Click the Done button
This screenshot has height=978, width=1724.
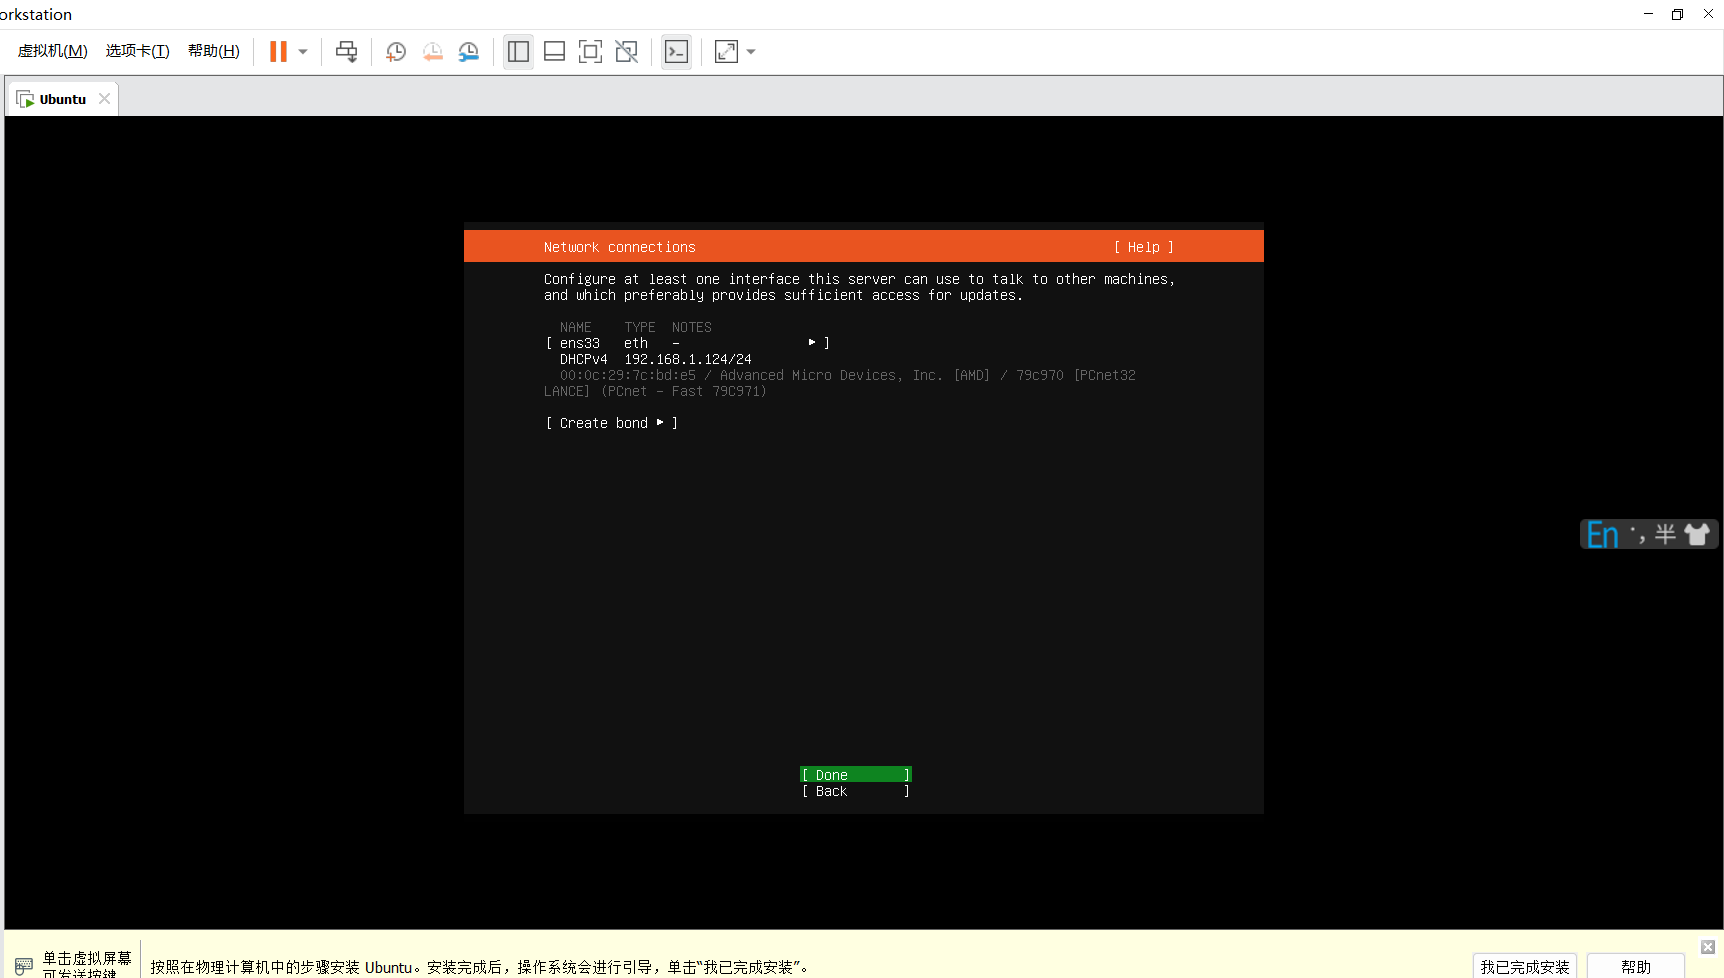856,775
